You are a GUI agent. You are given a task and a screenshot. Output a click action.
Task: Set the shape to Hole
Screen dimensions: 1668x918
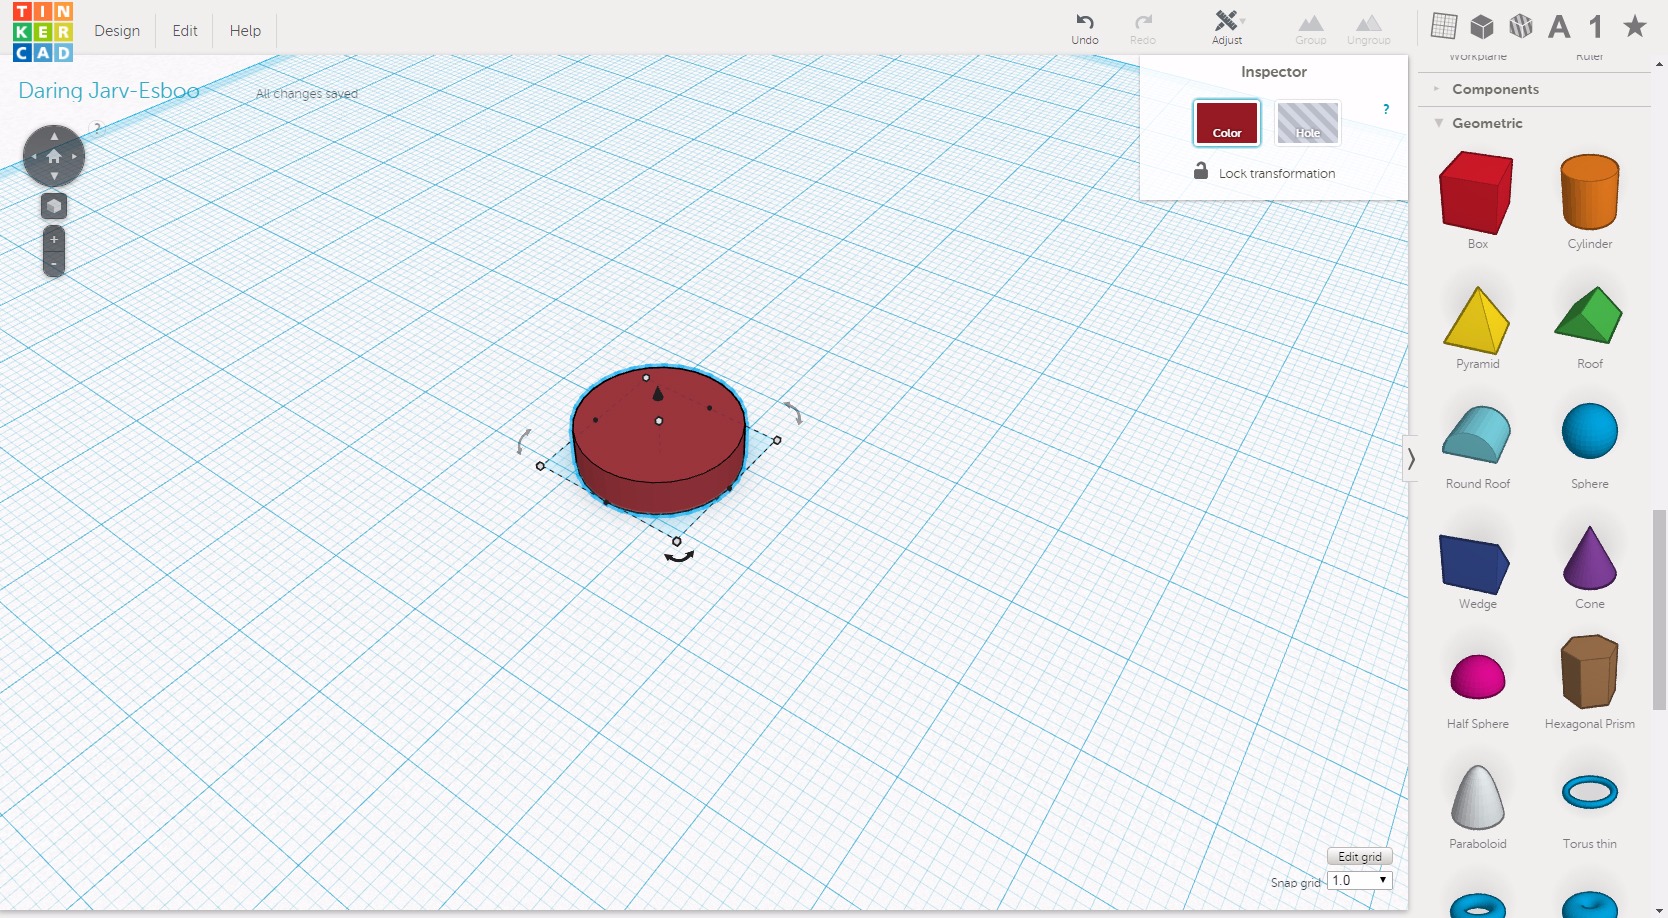click(x=1308, y=123)
